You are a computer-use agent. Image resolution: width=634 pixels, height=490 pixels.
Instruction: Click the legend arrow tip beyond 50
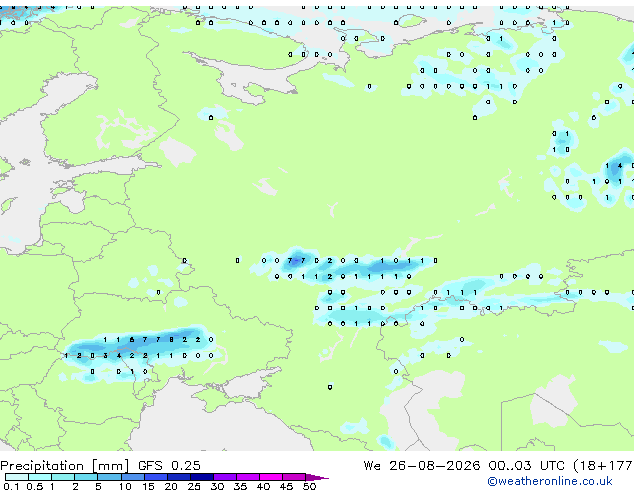317,477
